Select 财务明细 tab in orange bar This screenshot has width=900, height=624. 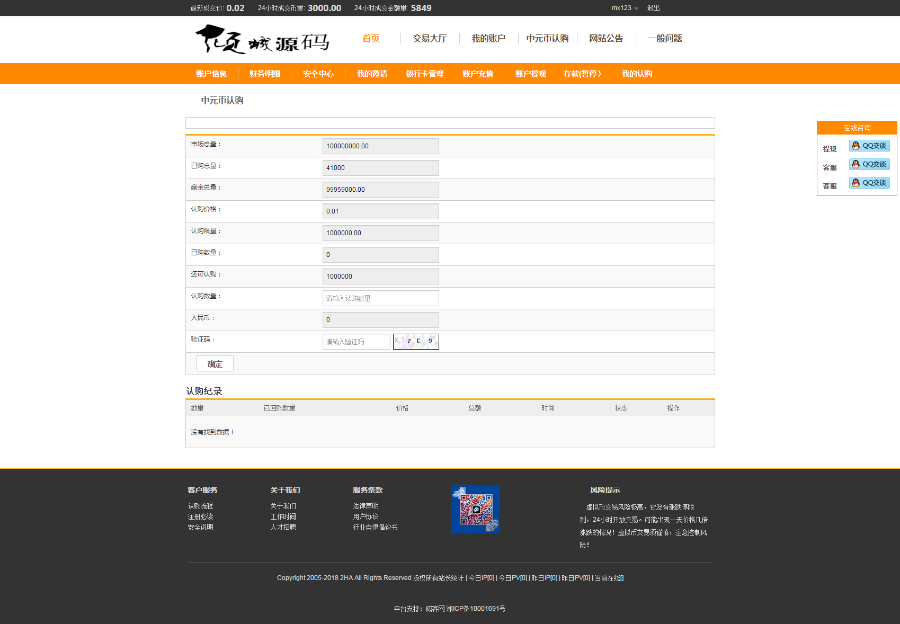[x=265, y=73]
